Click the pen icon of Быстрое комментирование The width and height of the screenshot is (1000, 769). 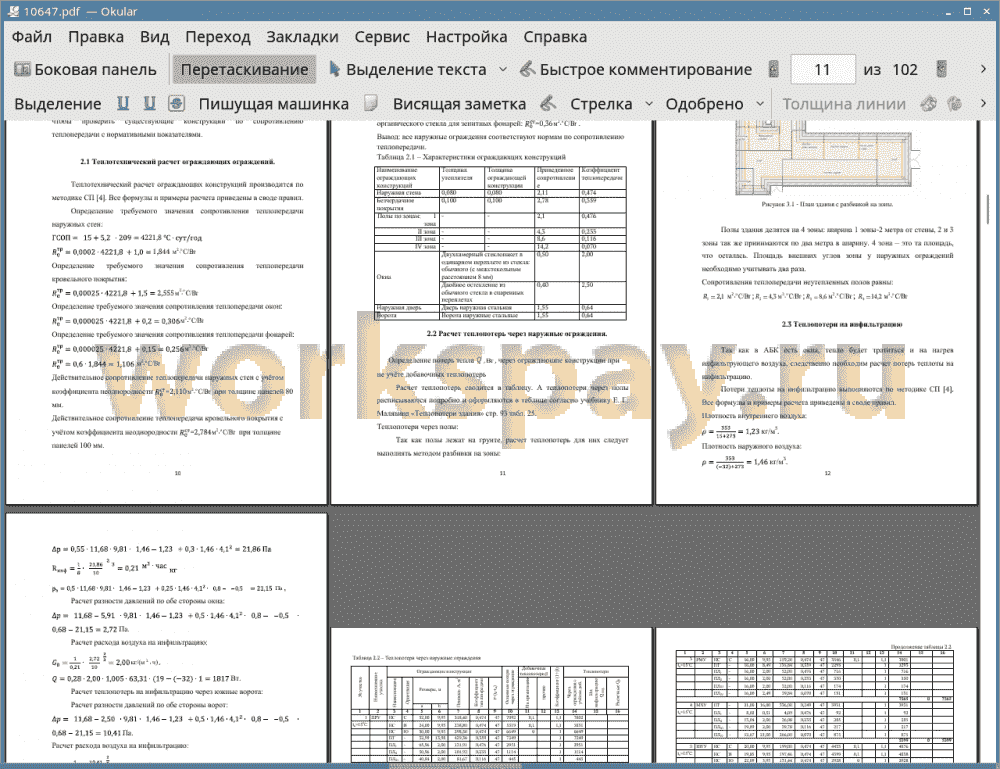[527, 69]
